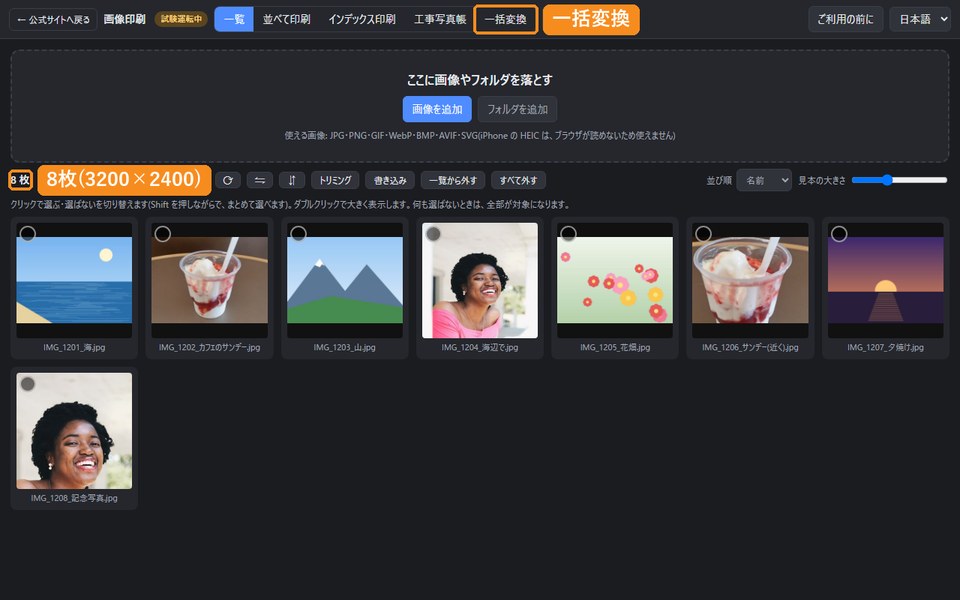Click the すべて外す button
This screenshot has width=960, height=600.
518,180
